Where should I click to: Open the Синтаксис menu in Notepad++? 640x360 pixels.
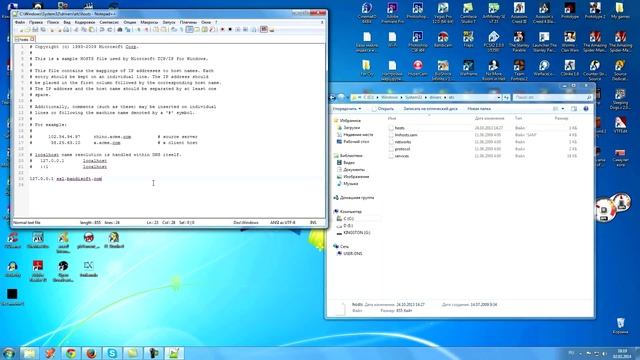[x=109, y=22]
